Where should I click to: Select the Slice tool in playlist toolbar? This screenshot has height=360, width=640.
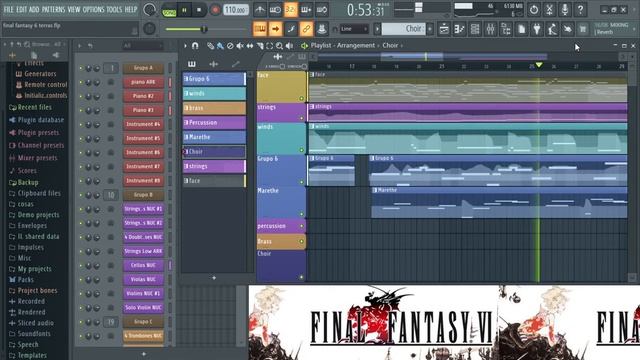(260, 46)
